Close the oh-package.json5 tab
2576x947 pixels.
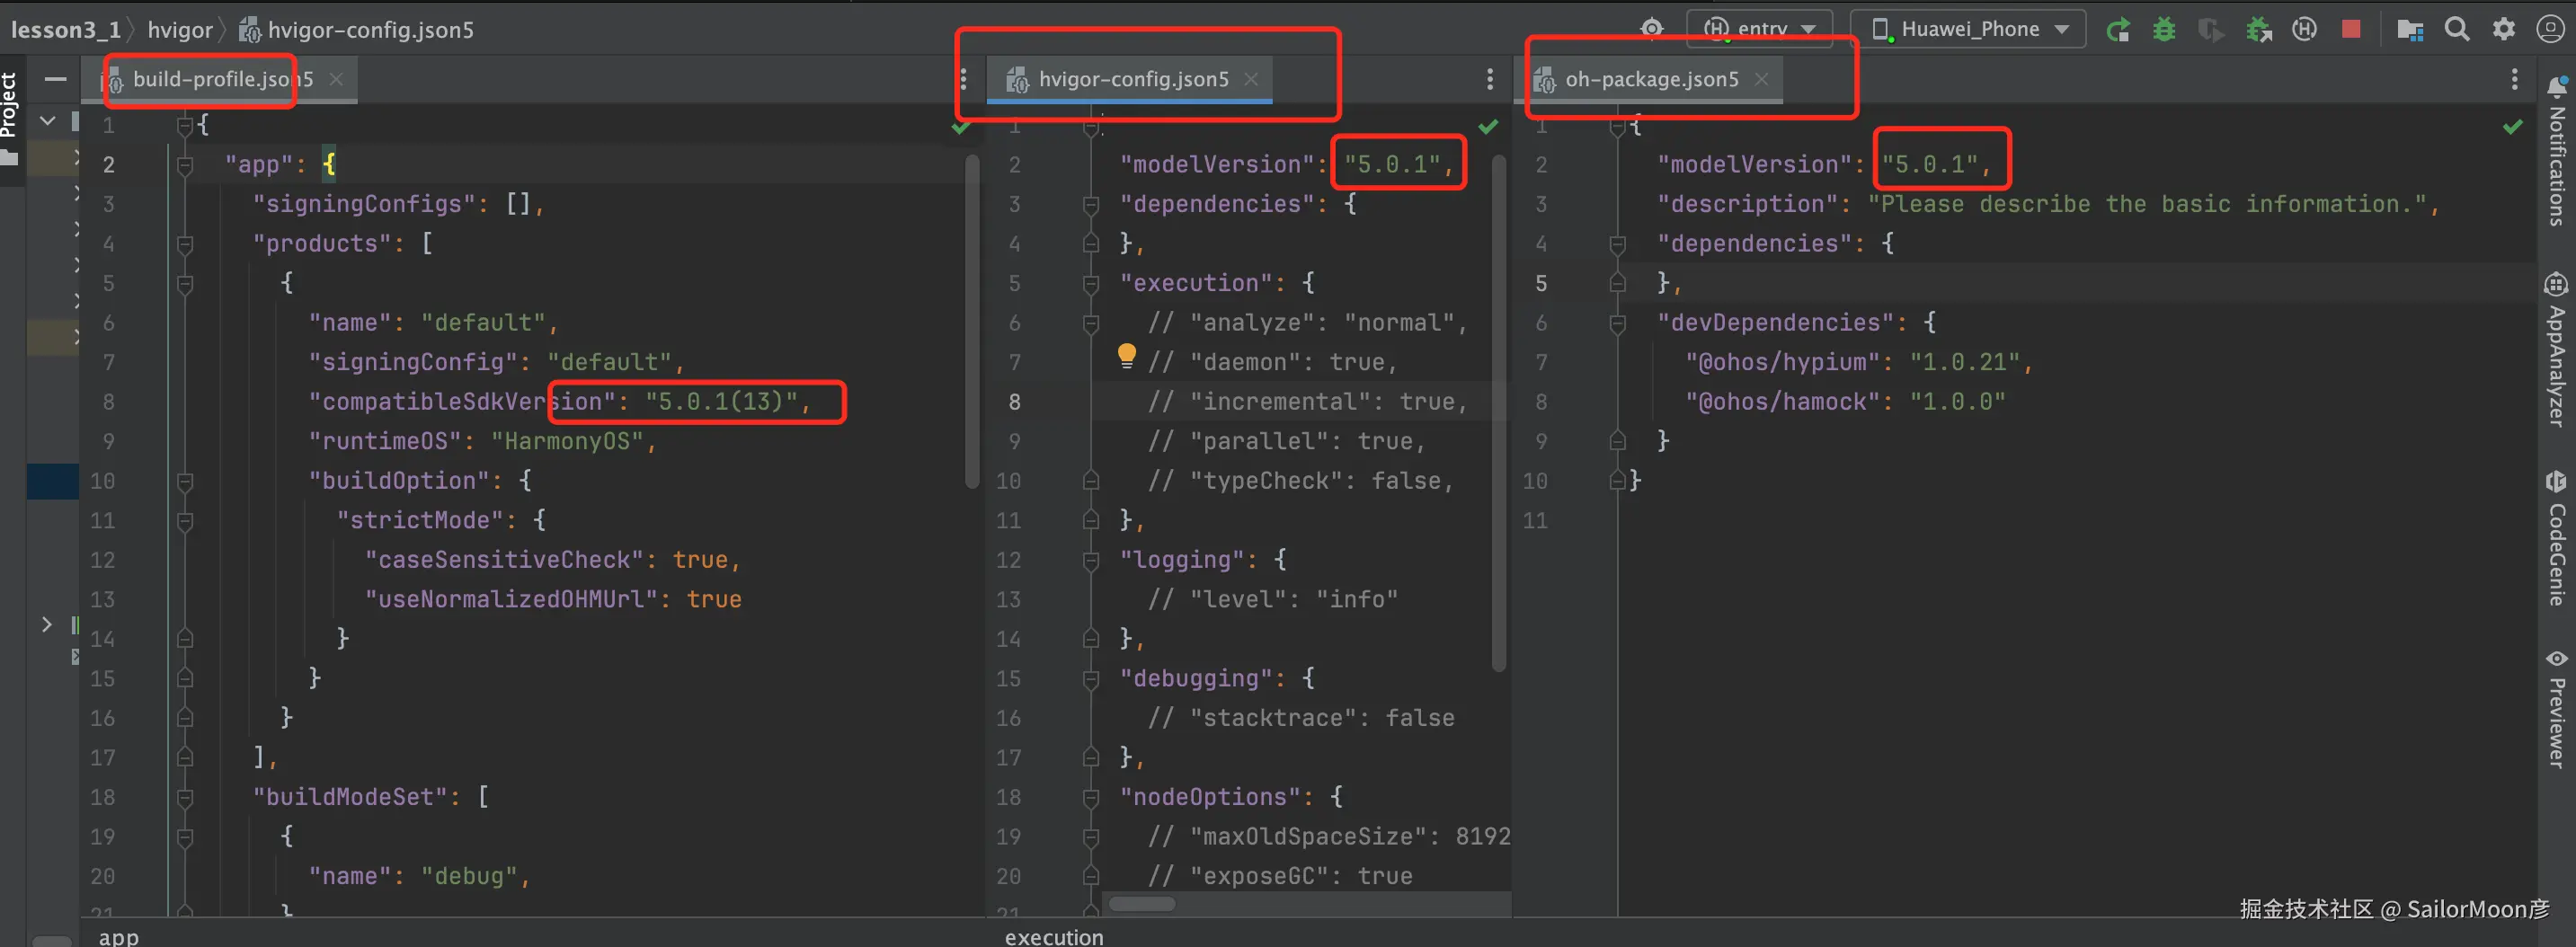(x=1761, y=79)
